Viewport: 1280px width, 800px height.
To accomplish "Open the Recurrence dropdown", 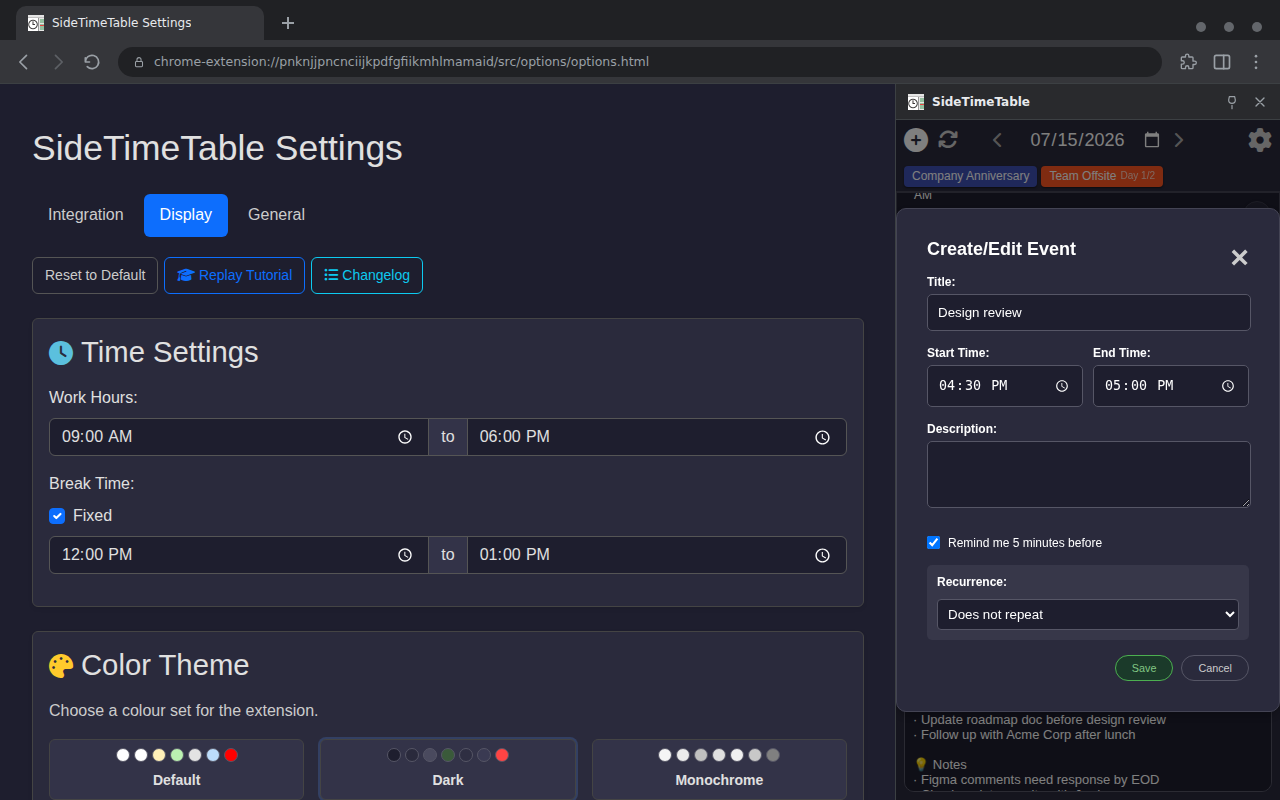I will [x=1088, y=614].
